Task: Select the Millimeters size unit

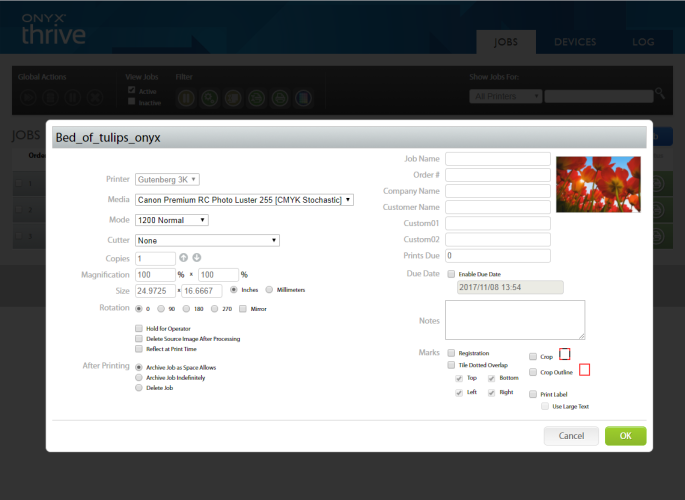Action: [270, 290]
